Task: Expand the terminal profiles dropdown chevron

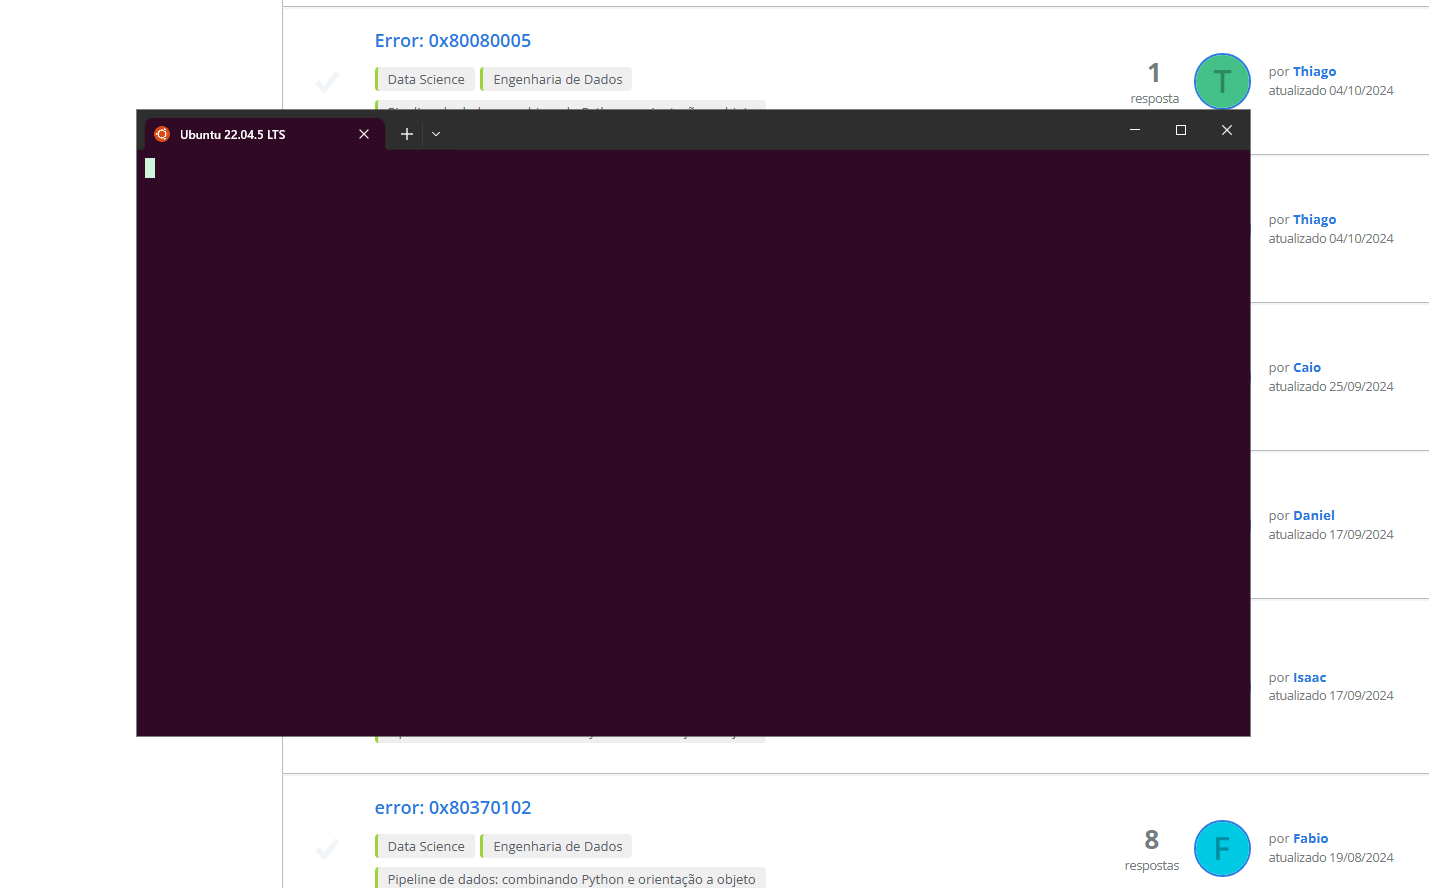Action: tap(436, 134)
